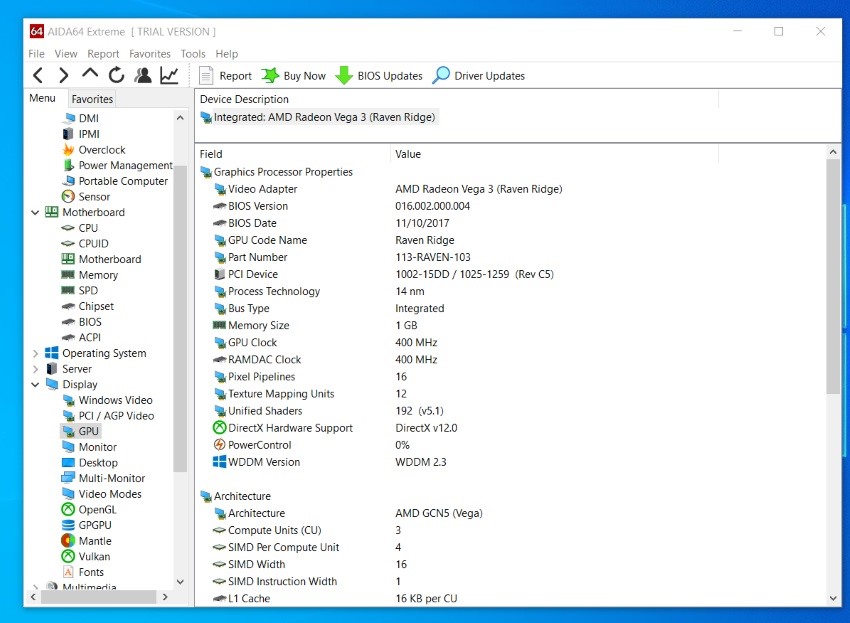This screenshot has height=623, width=850.
Task: Select the Vulkan tree item
Action: coord(86,556)
